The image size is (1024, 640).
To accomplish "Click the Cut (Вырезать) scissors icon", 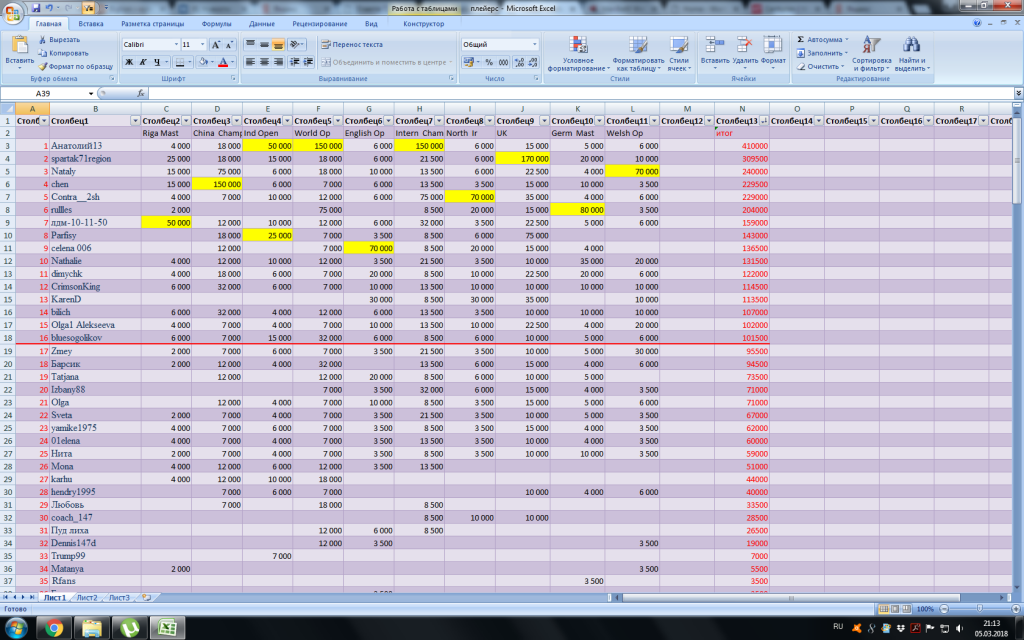I will (x=42, y=39).
